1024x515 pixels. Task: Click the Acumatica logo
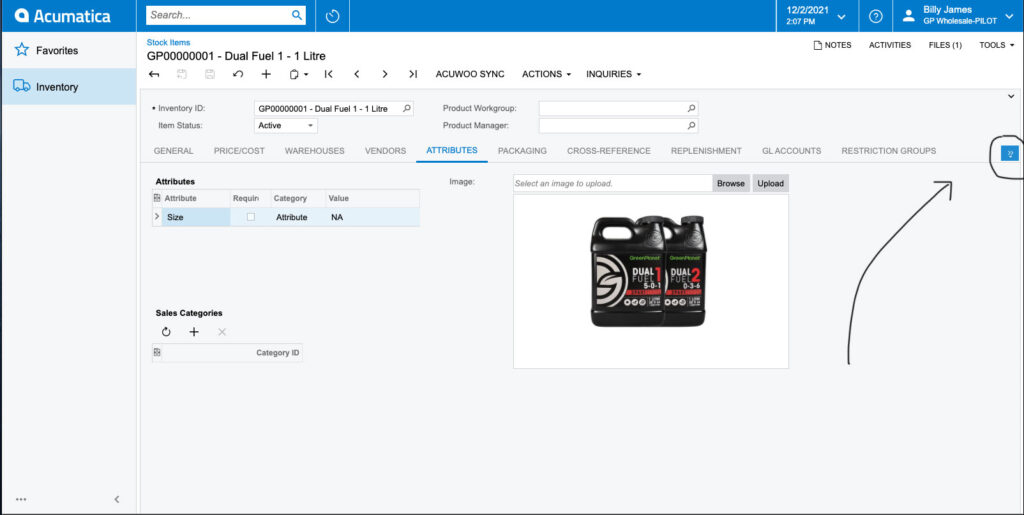point(62,16)
